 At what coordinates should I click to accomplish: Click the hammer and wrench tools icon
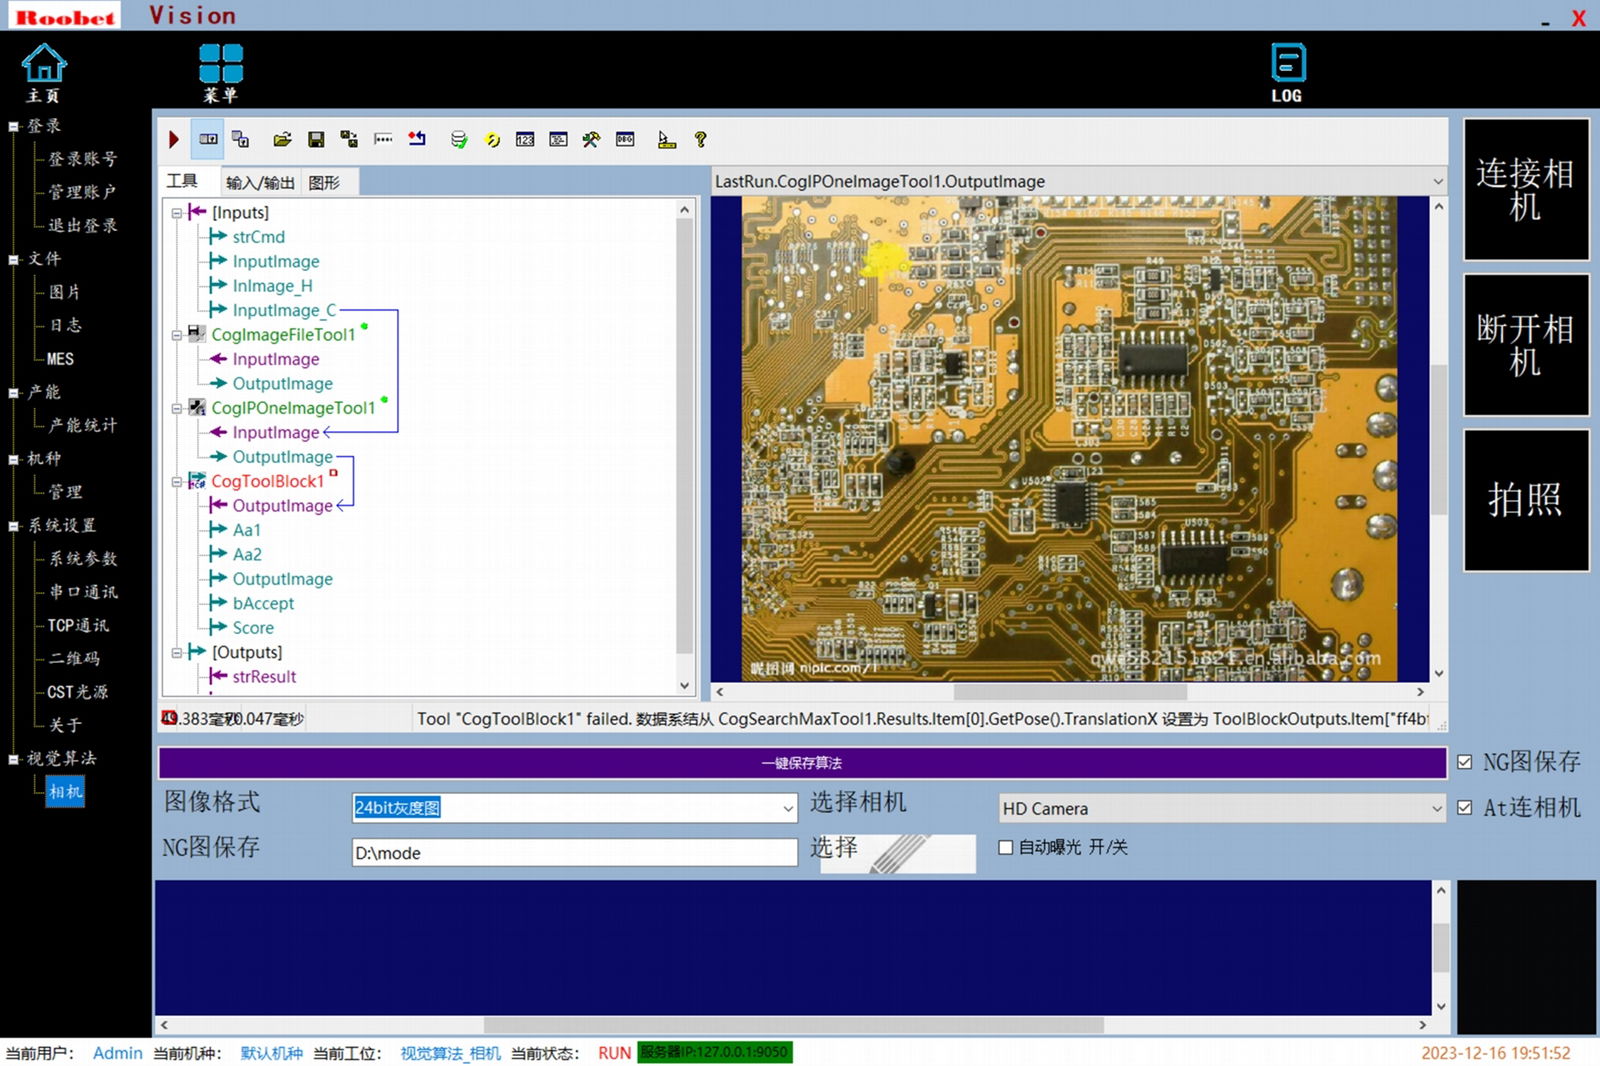click(x=591, y=140)
